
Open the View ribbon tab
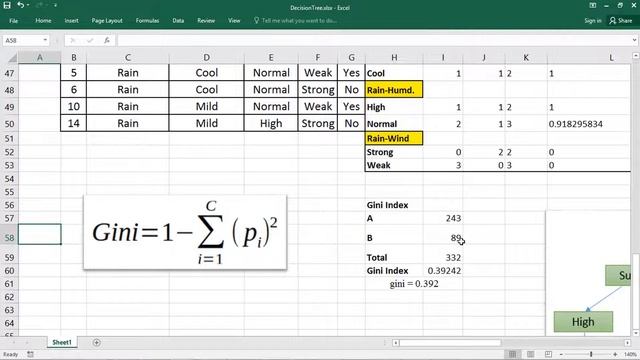click(x=234, y=20)
